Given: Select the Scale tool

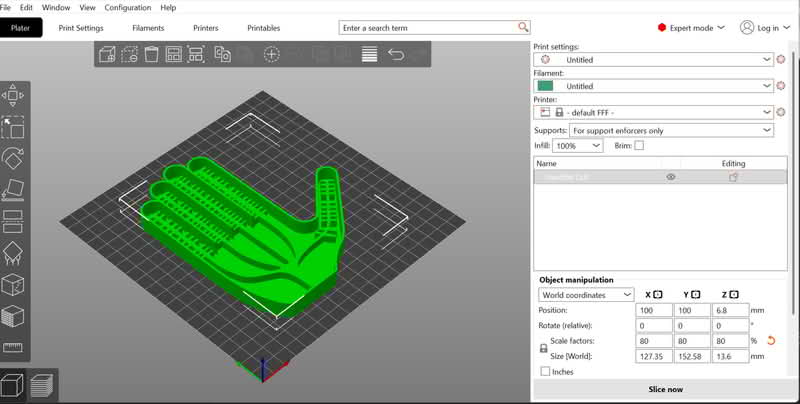Looking at the screenshot, I should [x=13, y=127].
